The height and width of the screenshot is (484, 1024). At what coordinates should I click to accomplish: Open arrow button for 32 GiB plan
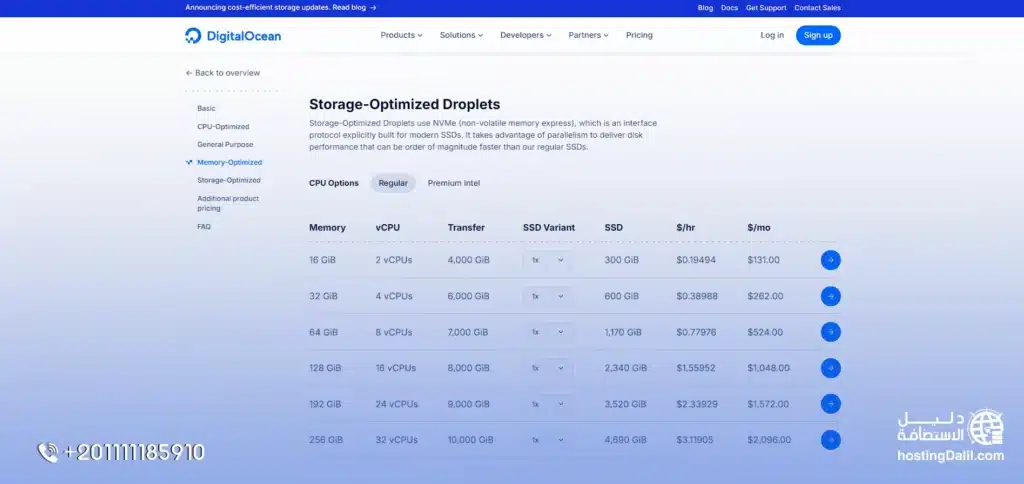[x=830, y=296]
